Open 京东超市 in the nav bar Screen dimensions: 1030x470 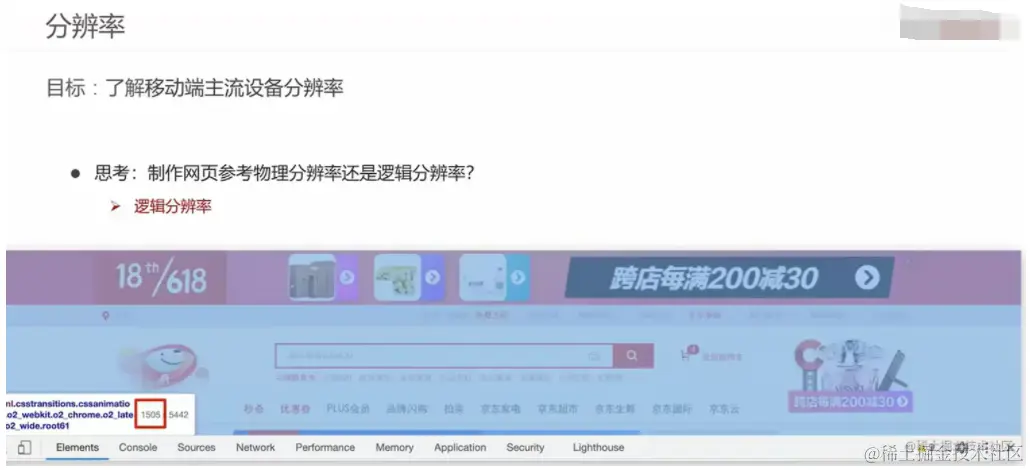point(558,409)
